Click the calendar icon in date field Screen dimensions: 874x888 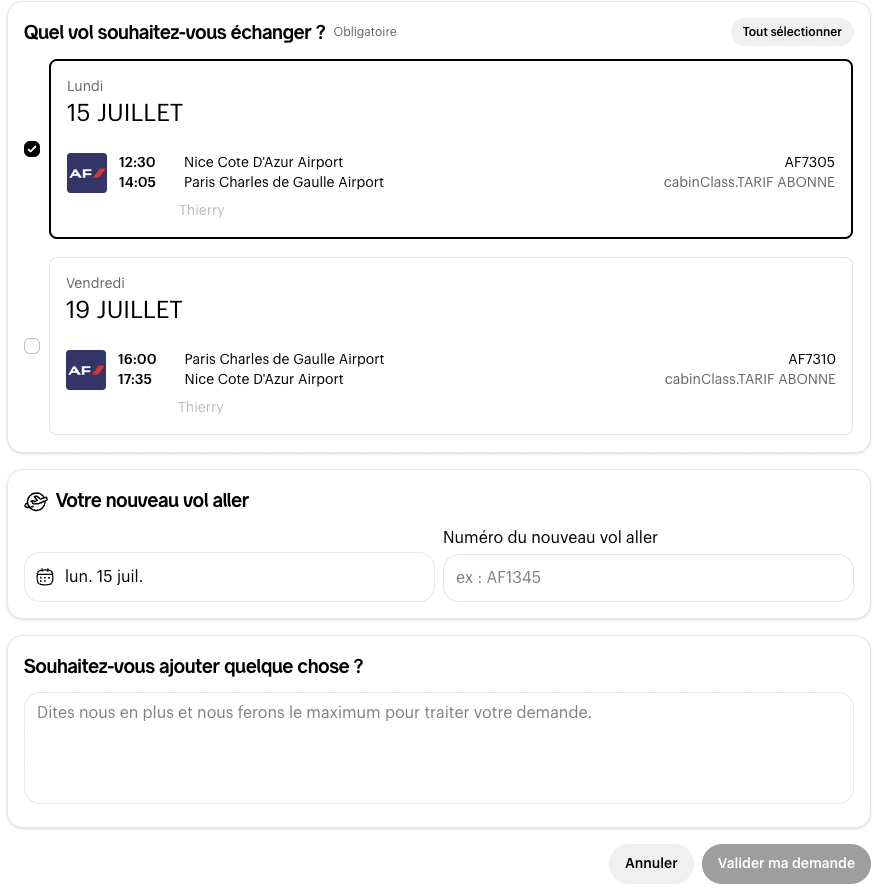point(44,577)
